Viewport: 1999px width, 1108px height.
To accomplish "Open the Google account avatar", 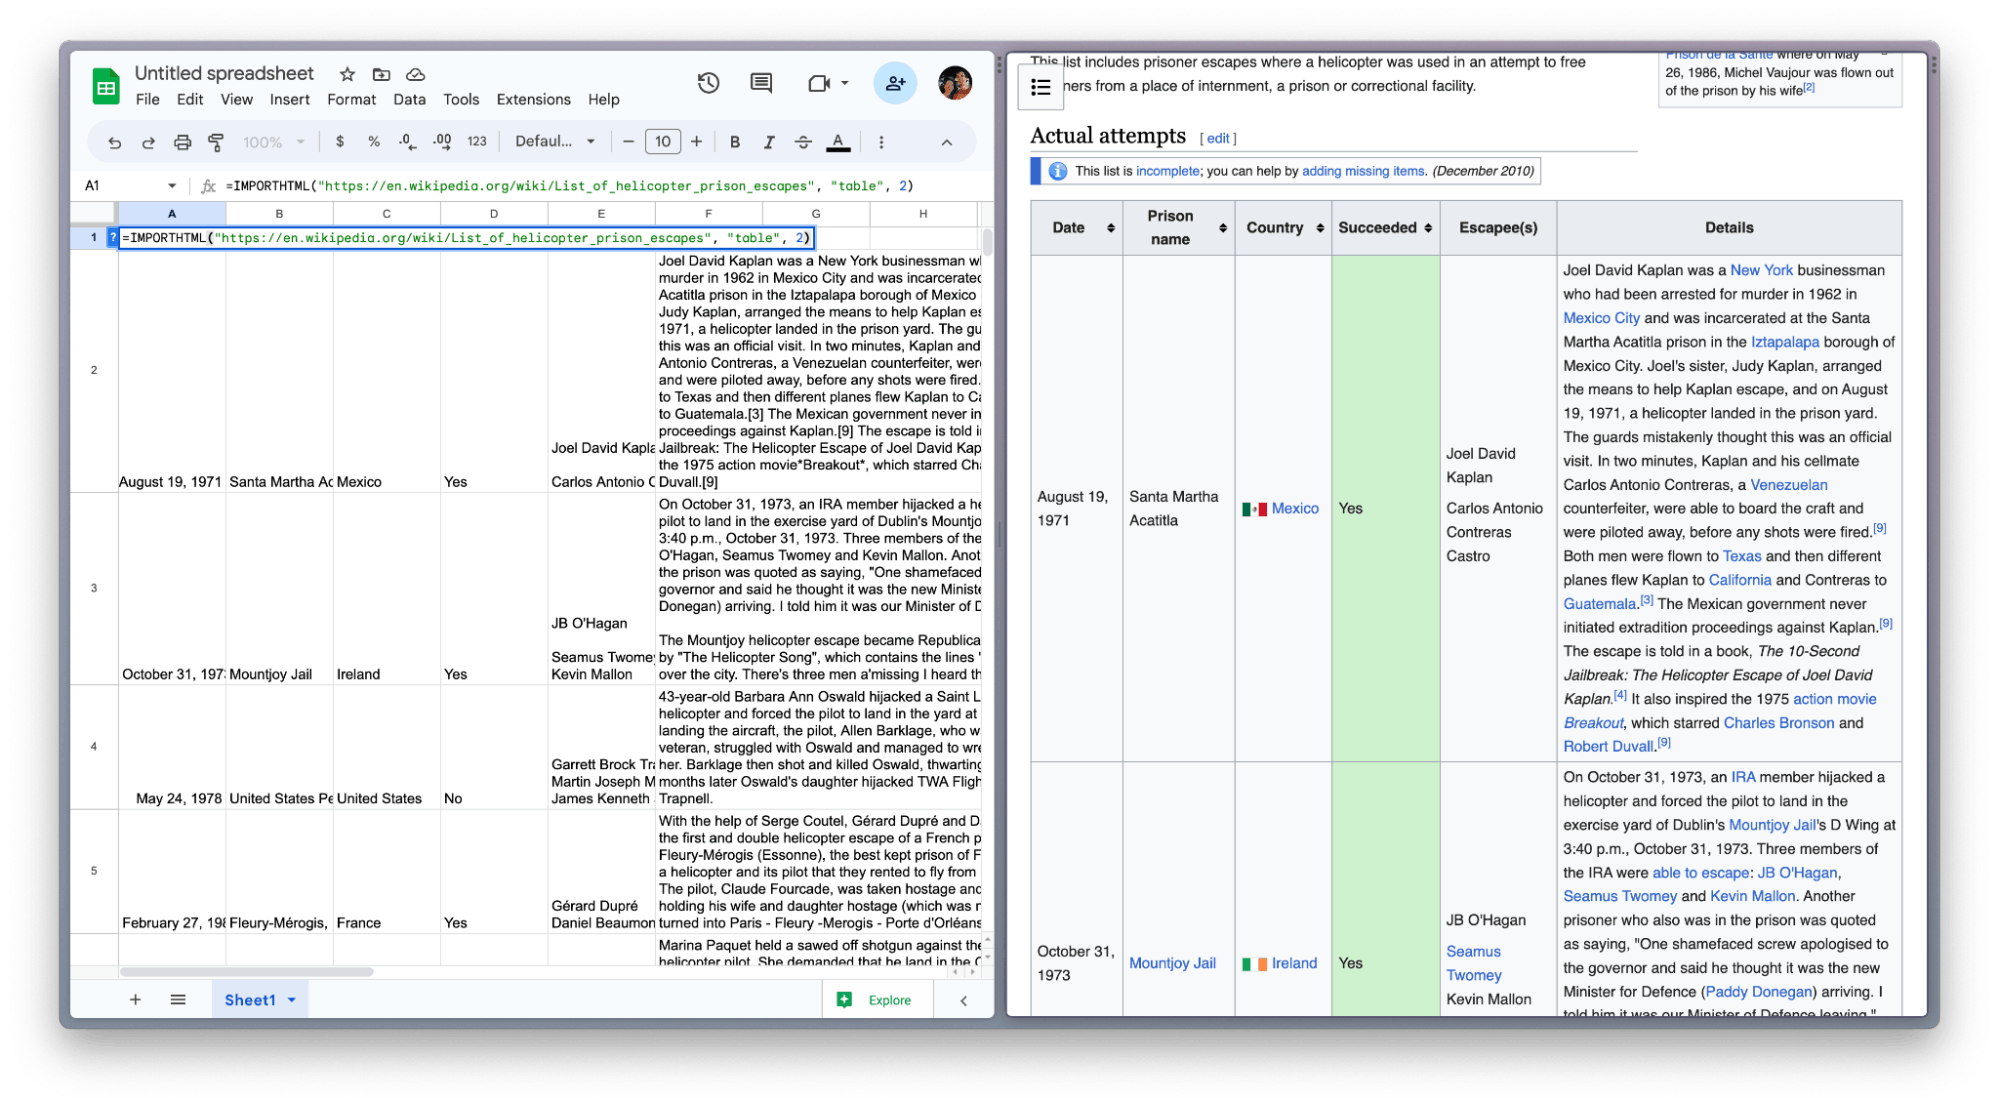I will pyautogui.click(x=955, y=83).
